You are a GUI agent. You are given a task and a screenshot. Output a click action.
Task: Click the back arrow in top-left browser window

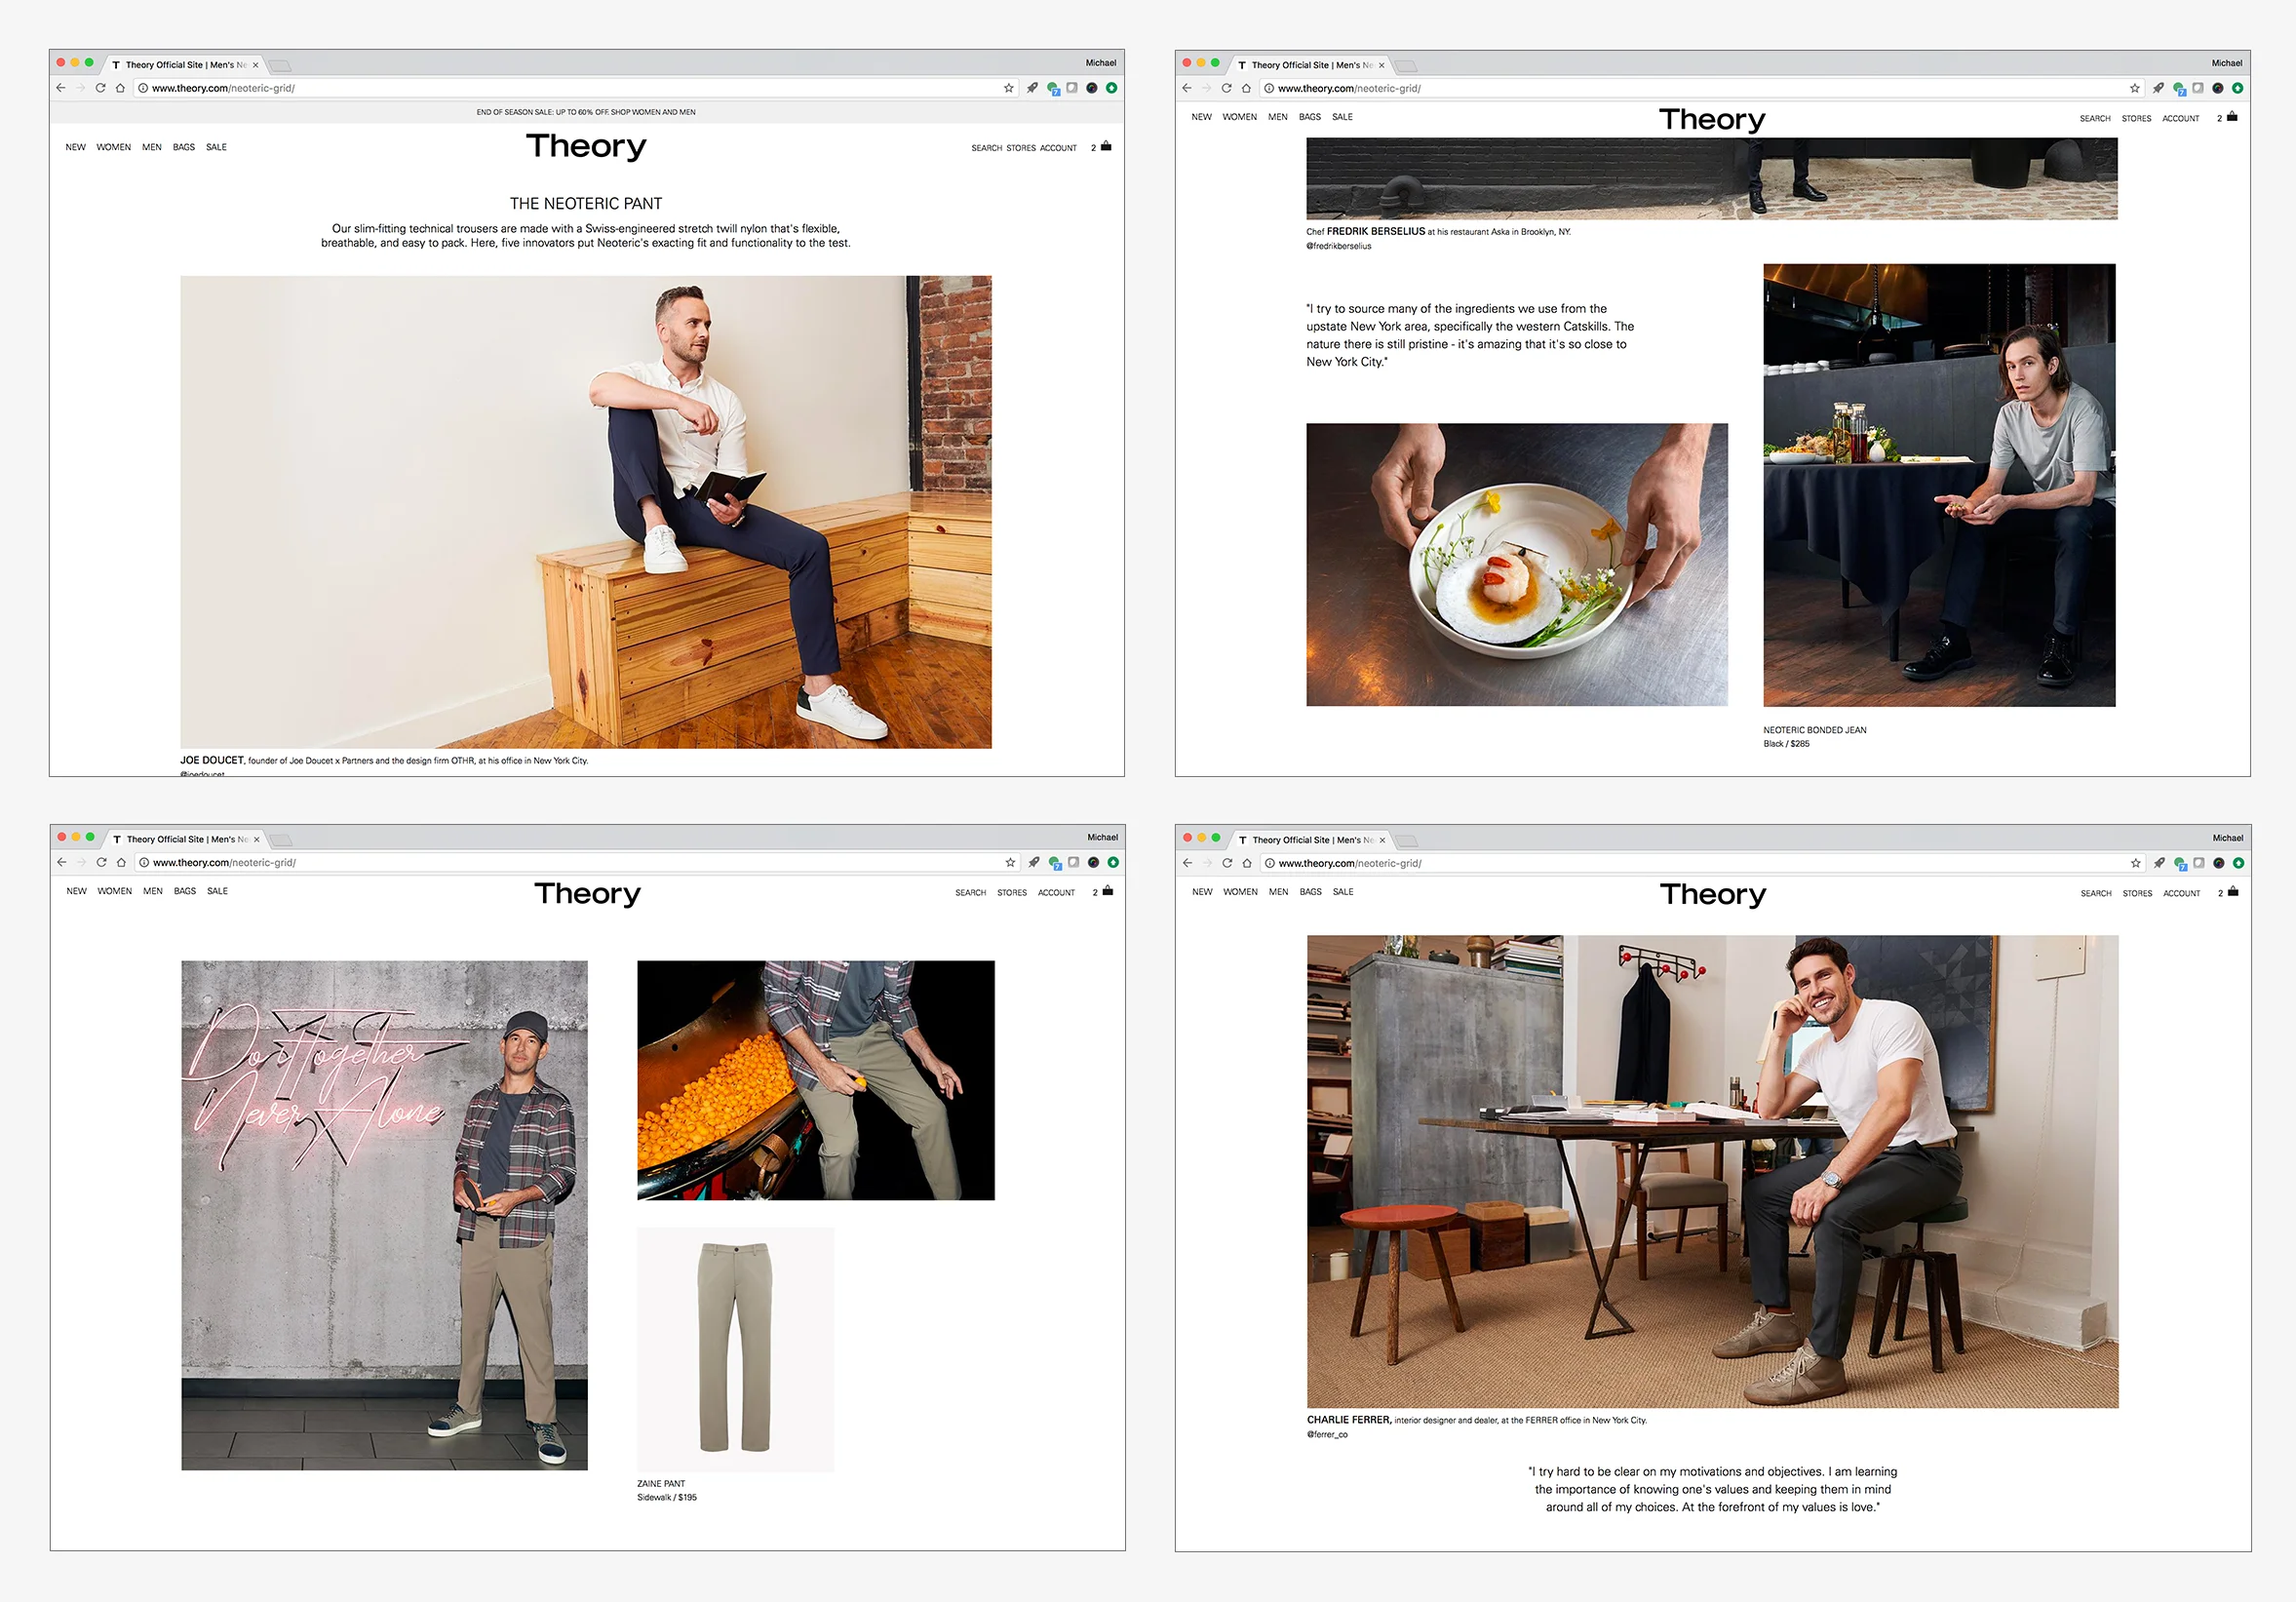pos(61,88)
